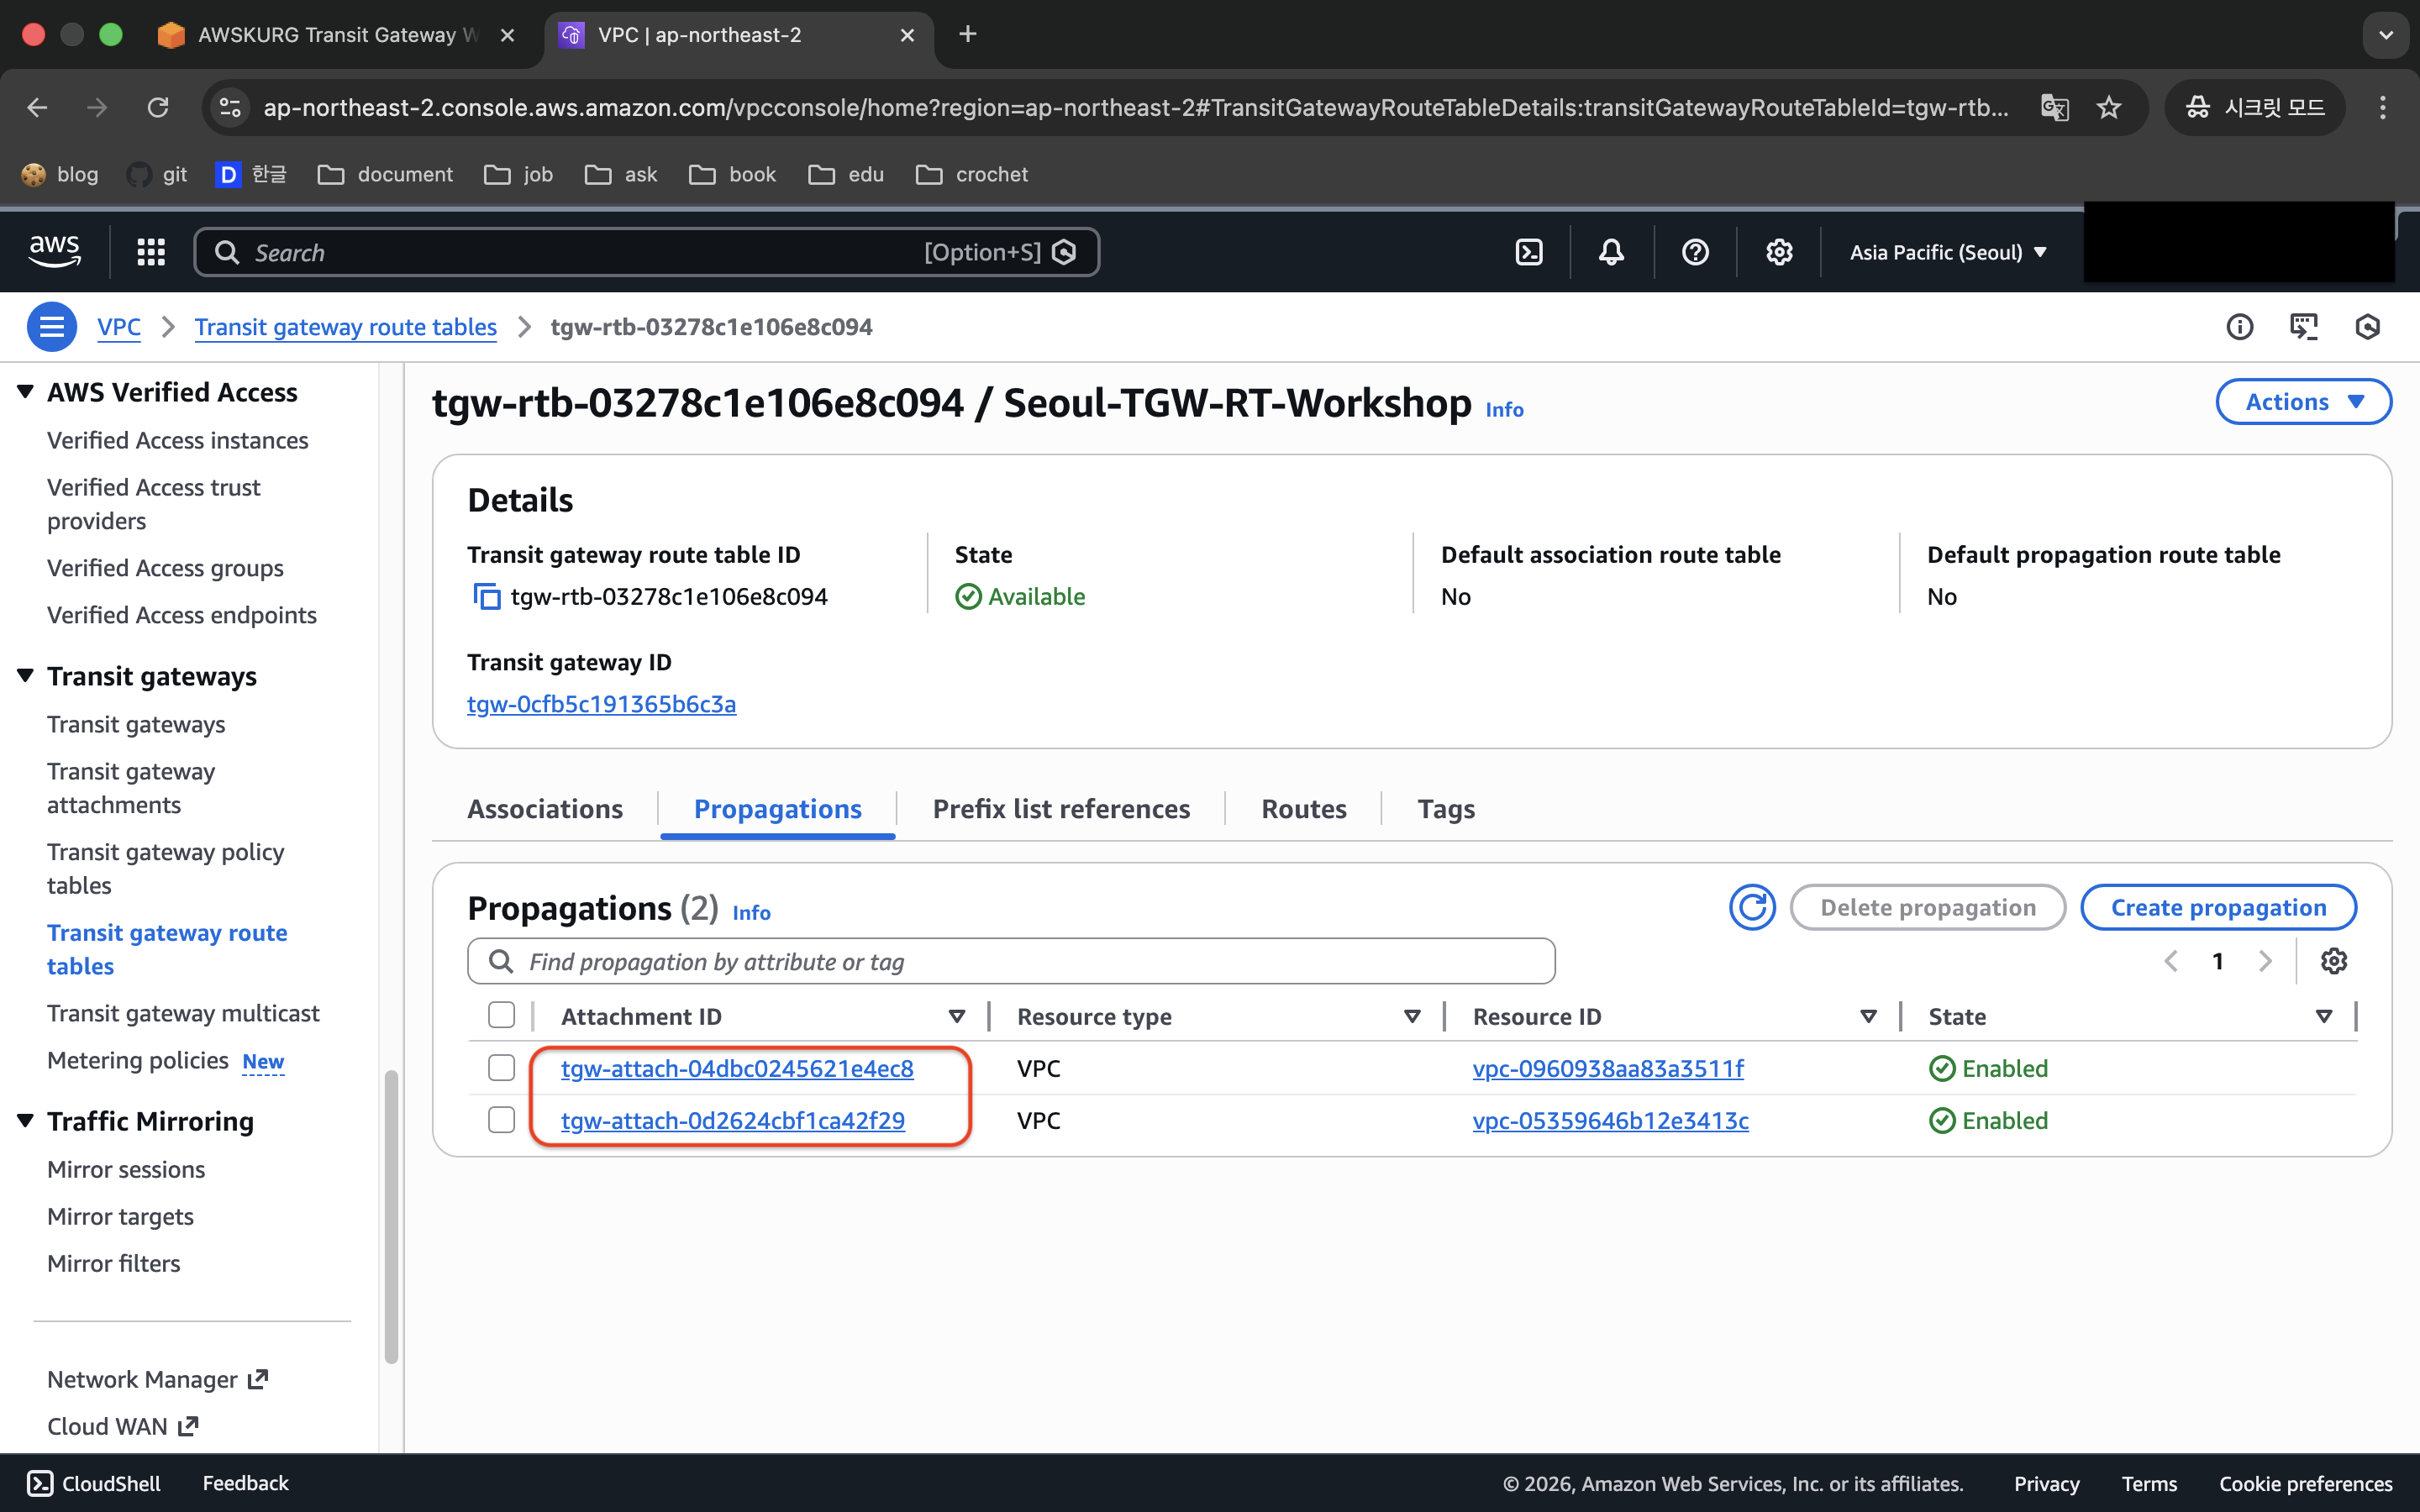Open the AWS CloudShell icon in top bar
This screenshot has width=2420, height=1512.
point(1529,252)
